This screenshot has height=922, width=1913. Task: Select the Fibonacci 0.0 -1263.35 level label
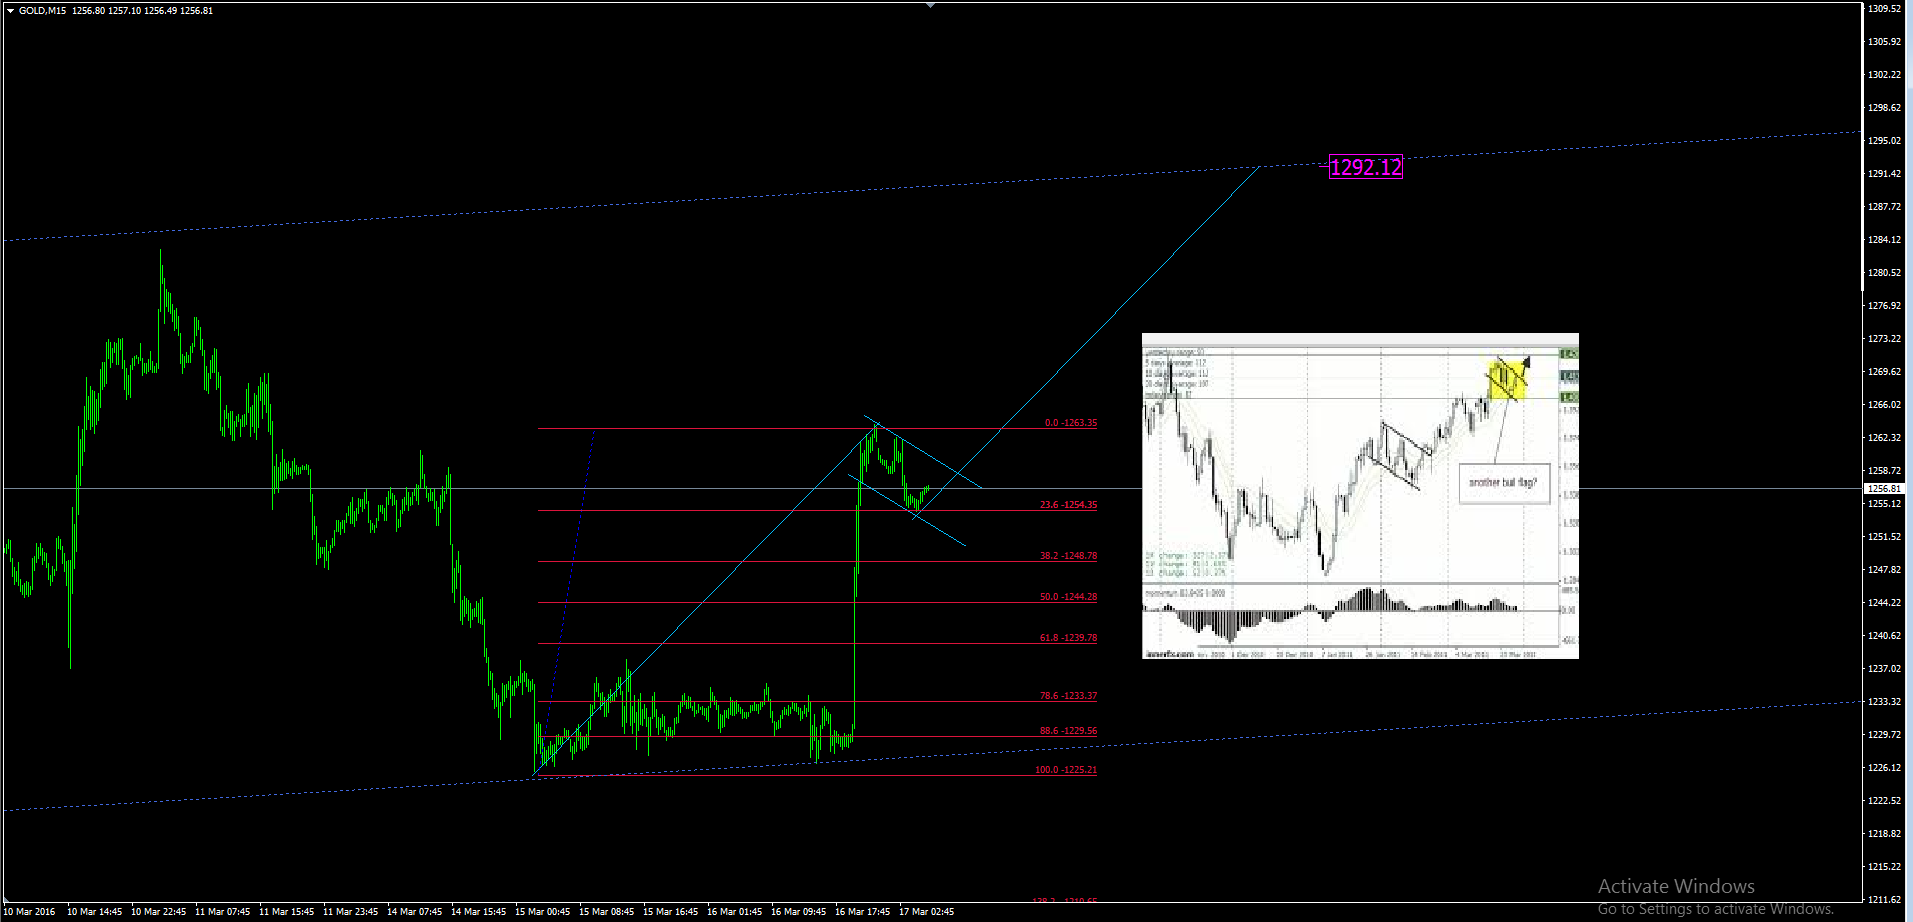(1070, 423)
